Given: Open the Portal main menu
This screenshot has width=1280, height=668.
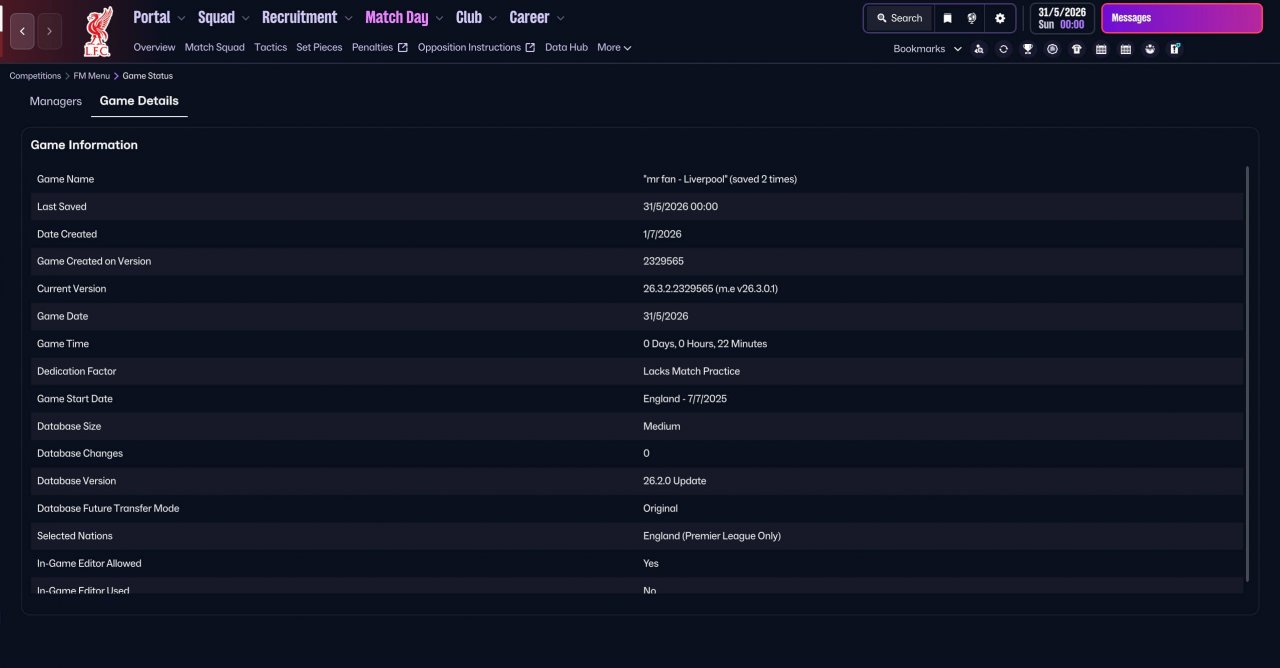Looking at the screenshot, I should point(152,17).
